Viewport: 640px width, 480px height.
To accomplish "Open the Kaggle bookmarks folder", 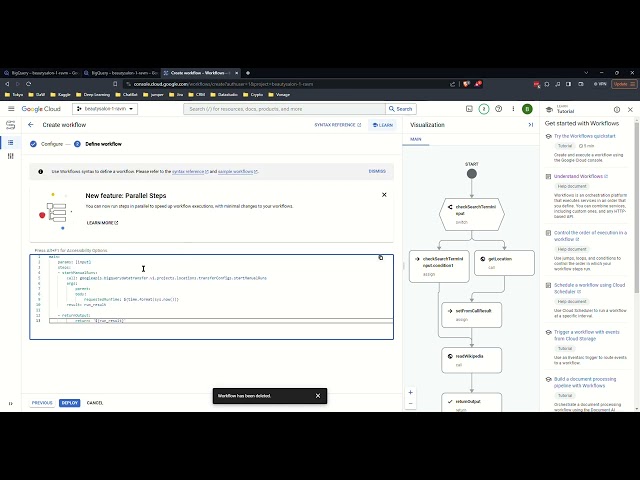I will coord(60,95).
